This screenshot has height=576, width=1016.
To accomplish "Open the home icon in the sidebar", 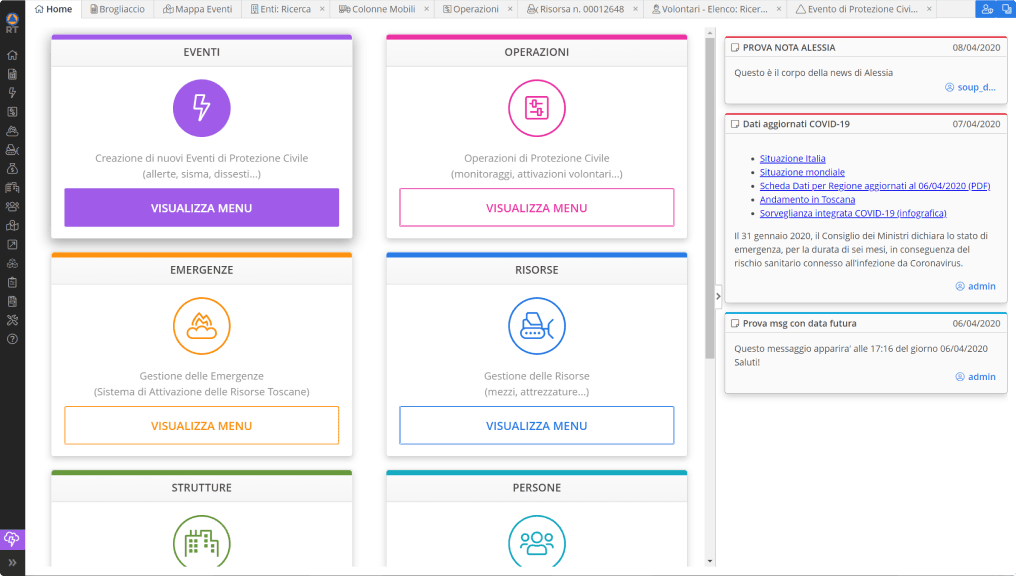I will pos(12,55).
